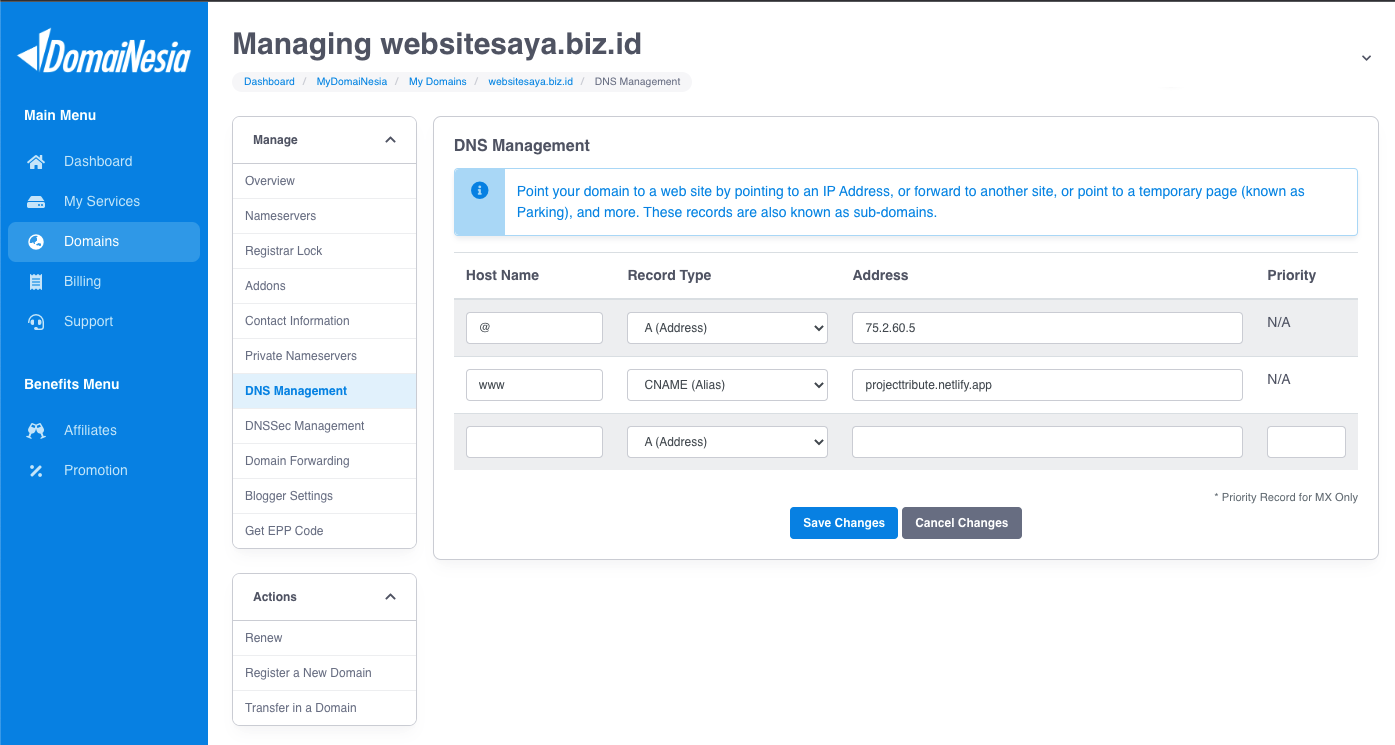Viewport: 1395px width, 745px height.
Task: Click the empty Host Name input field
Action: pos(534,441)
